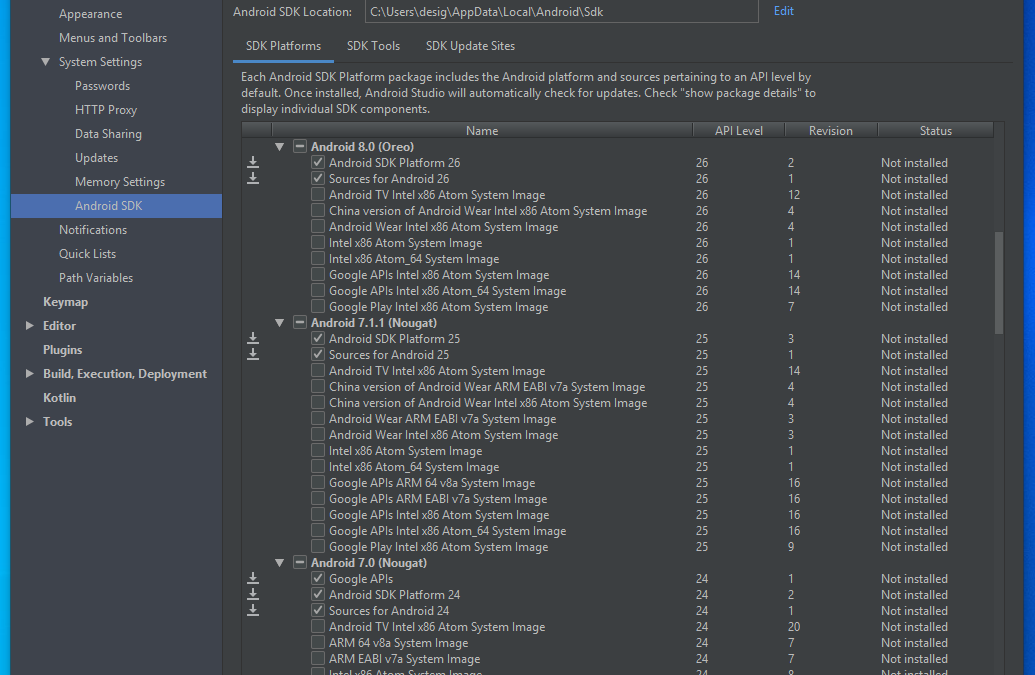Select Memory Settings
Viewport: 1035px width, 675px height.
pyautogui.click(x=119, y=181)
